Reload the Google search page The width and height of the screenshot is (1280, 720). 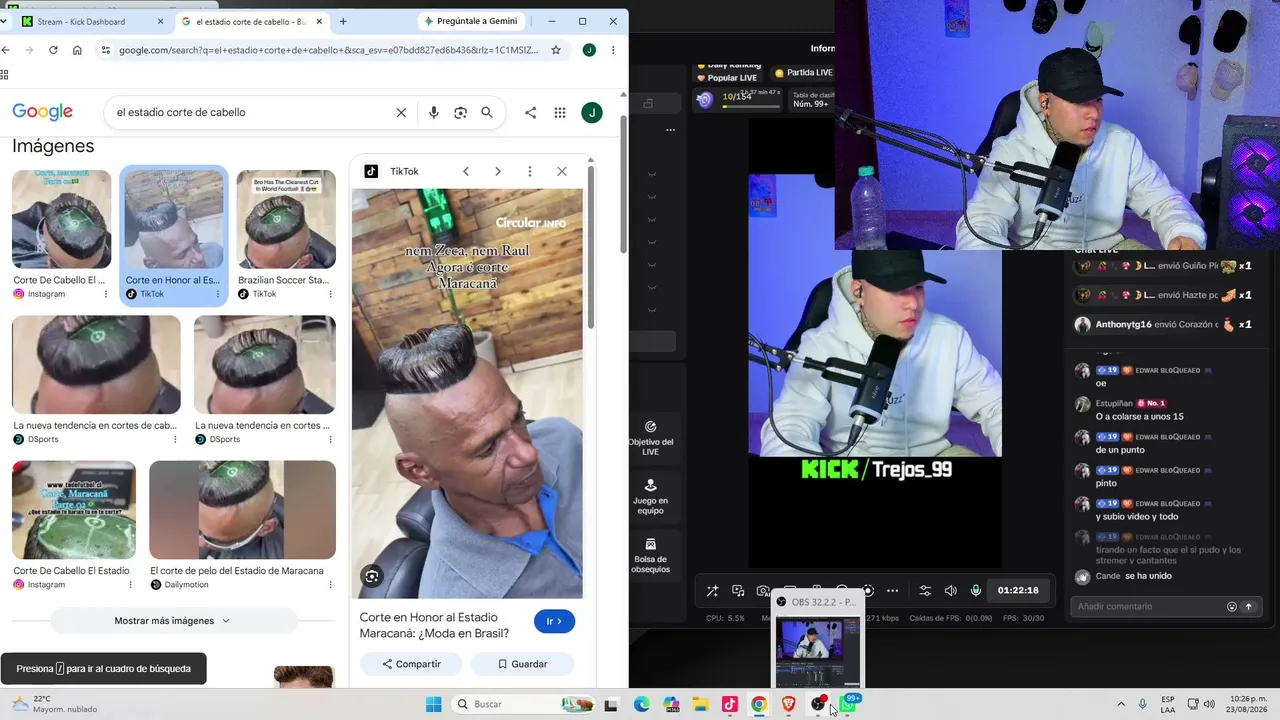click(x=52, y=50)
